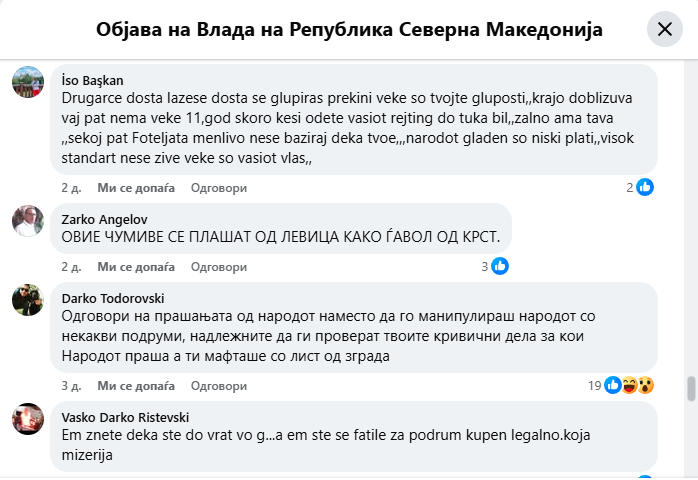698x480 pixels.
Task: Click İso Başkan's name link
Action: (x=99, y=80)
